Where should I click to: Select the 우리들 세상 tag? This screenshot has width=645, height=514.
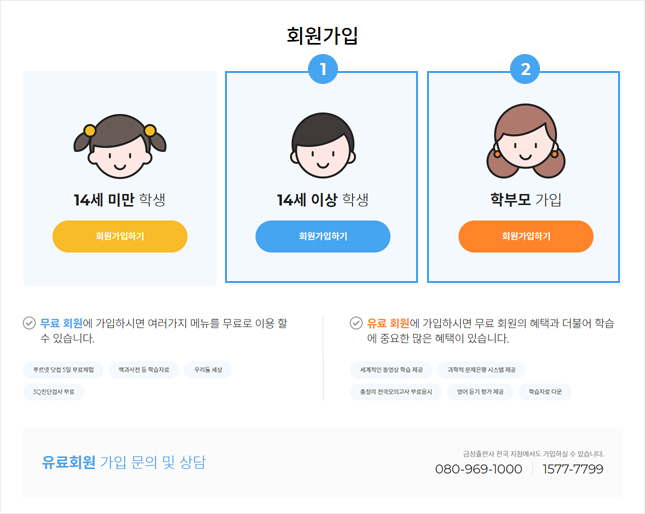click(x=208, y=370)
